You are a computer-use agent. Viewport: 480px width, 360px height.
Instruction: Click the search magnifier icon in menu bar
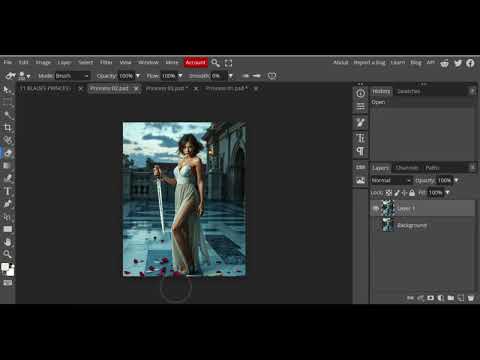tap(216, 63)
